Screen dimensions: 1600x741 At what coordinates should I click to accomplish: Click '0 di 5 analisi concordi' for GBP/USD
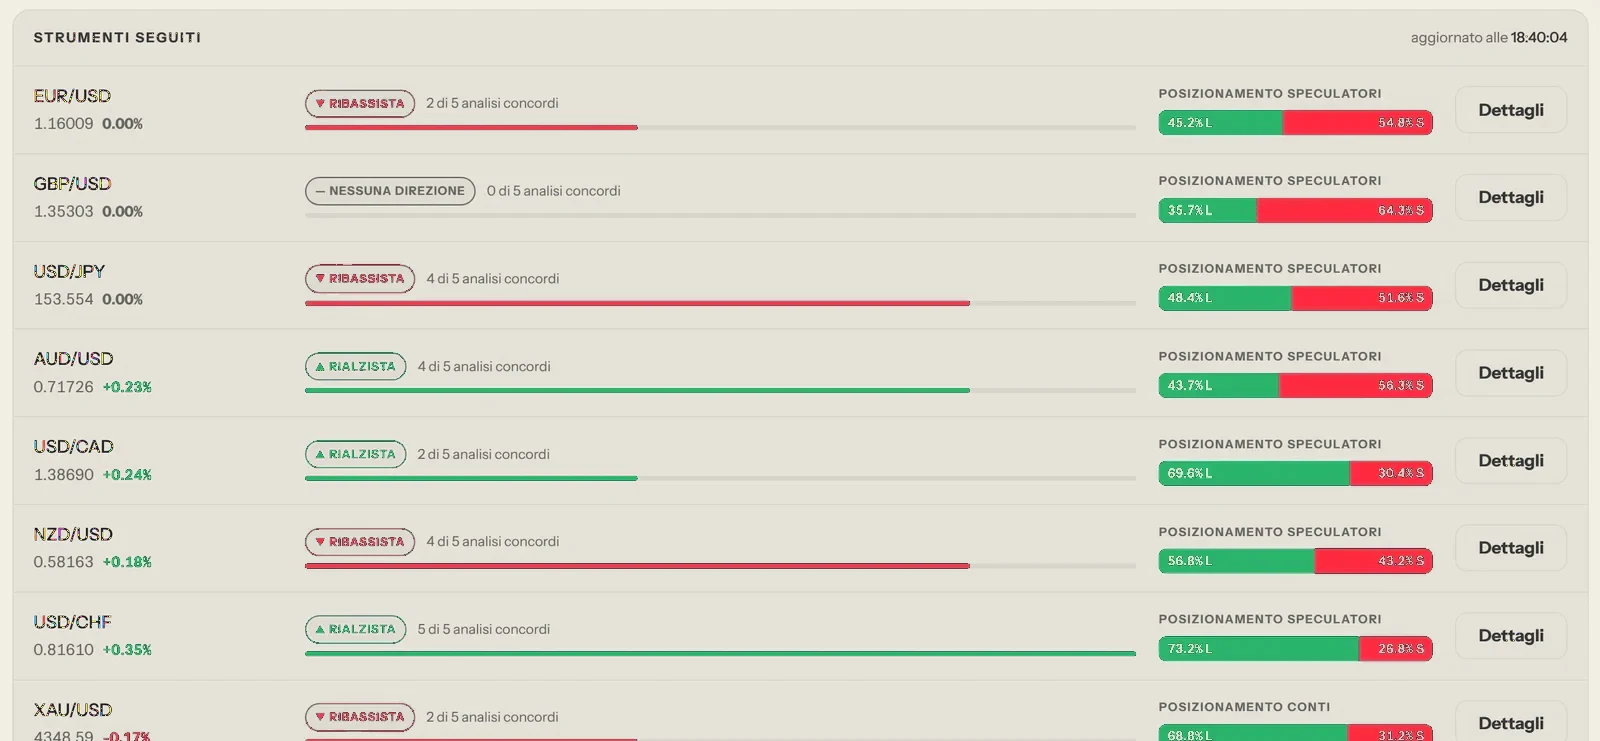[554, 191]
